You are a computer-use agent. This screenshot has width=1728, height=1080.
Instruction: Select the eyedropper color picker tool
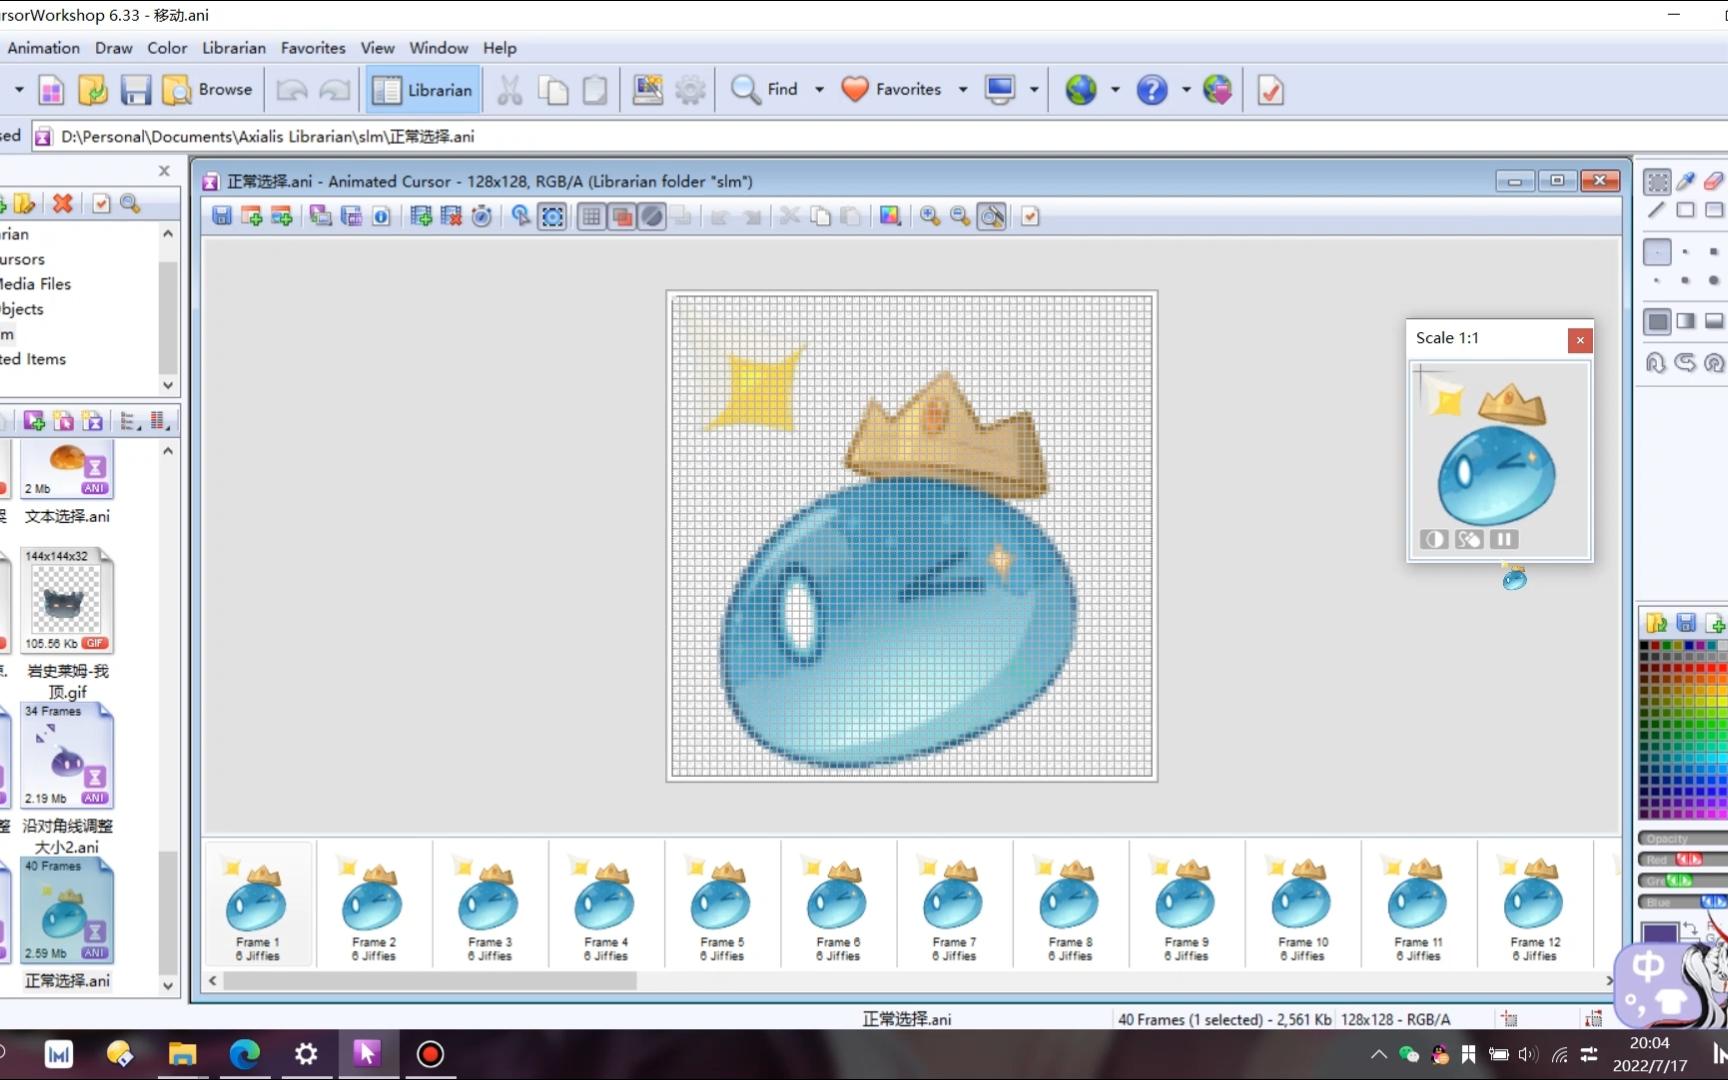pos(1686,181)
